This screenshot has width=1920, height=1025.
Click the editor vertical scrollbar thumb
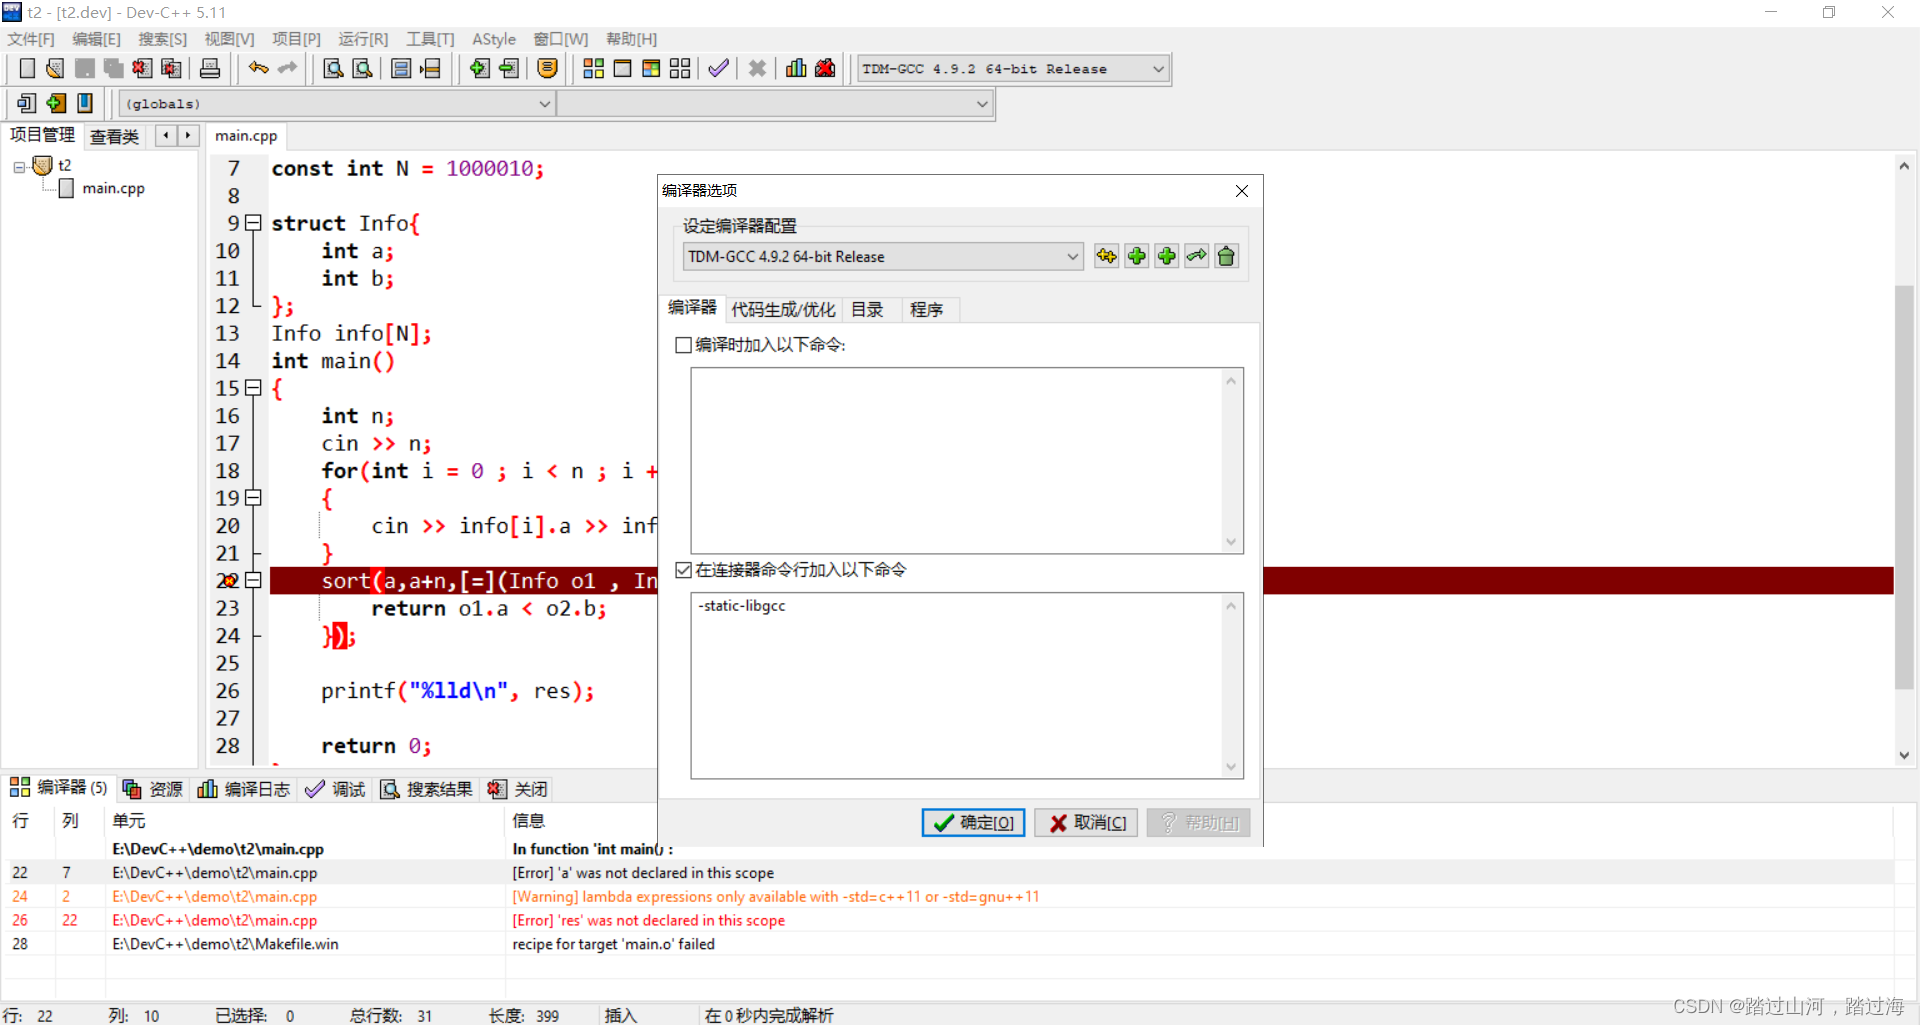pyautogui.click(x=1904, y=487)
